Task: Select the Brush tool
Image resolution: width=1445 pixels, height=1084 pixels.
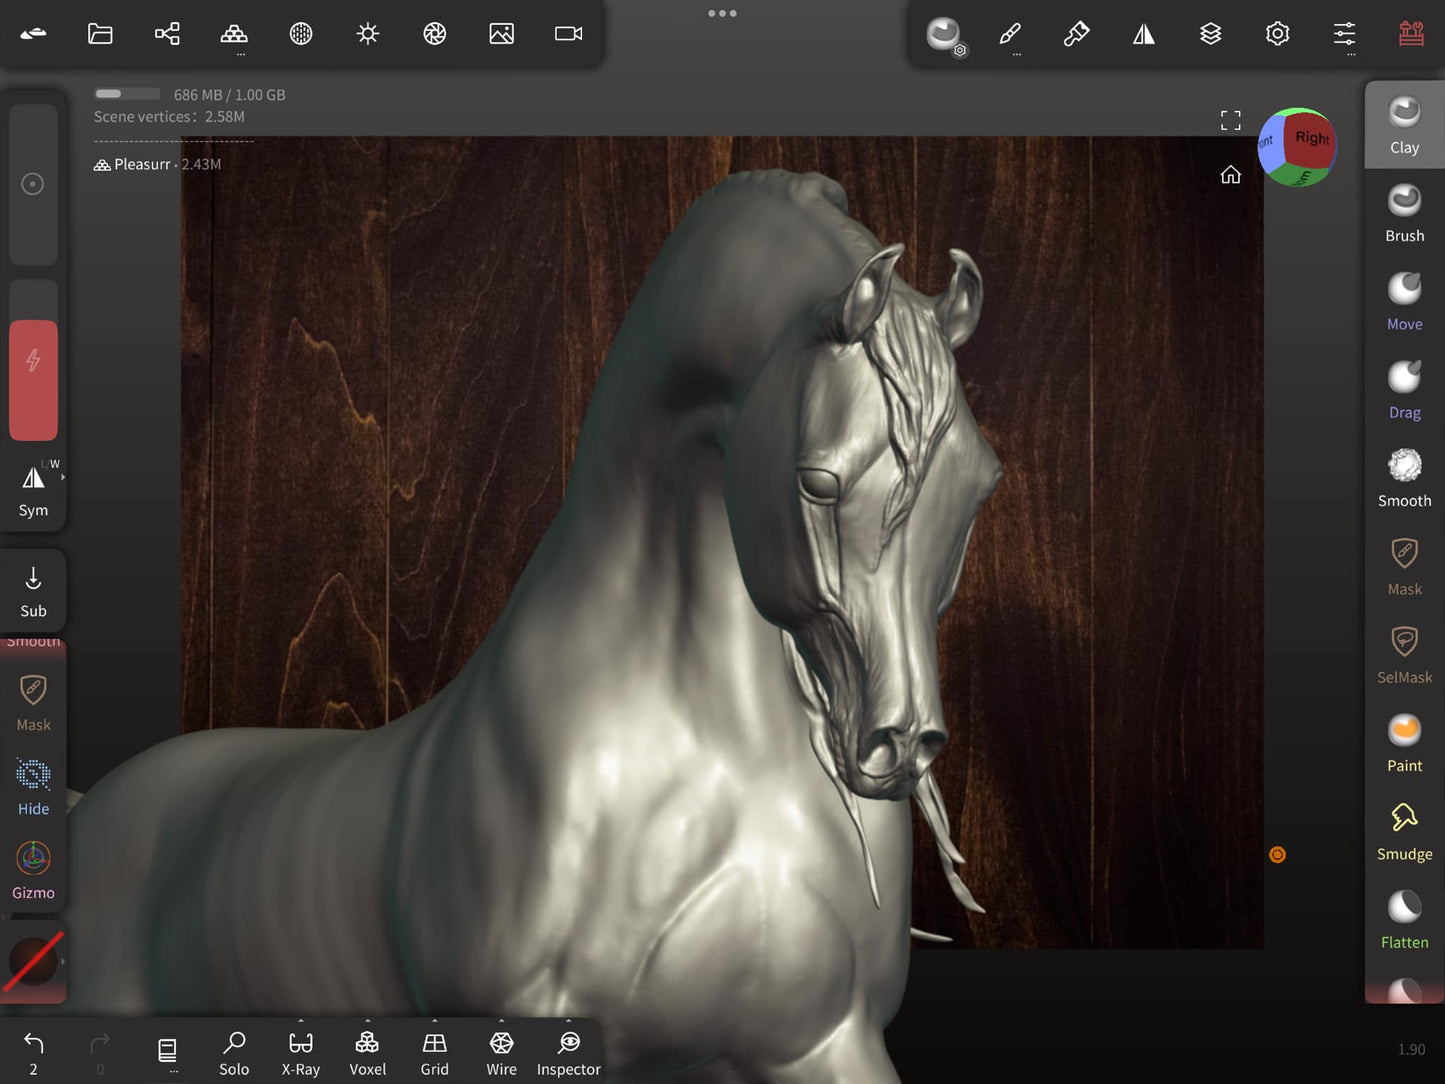Action: [x=1405, y=213]
